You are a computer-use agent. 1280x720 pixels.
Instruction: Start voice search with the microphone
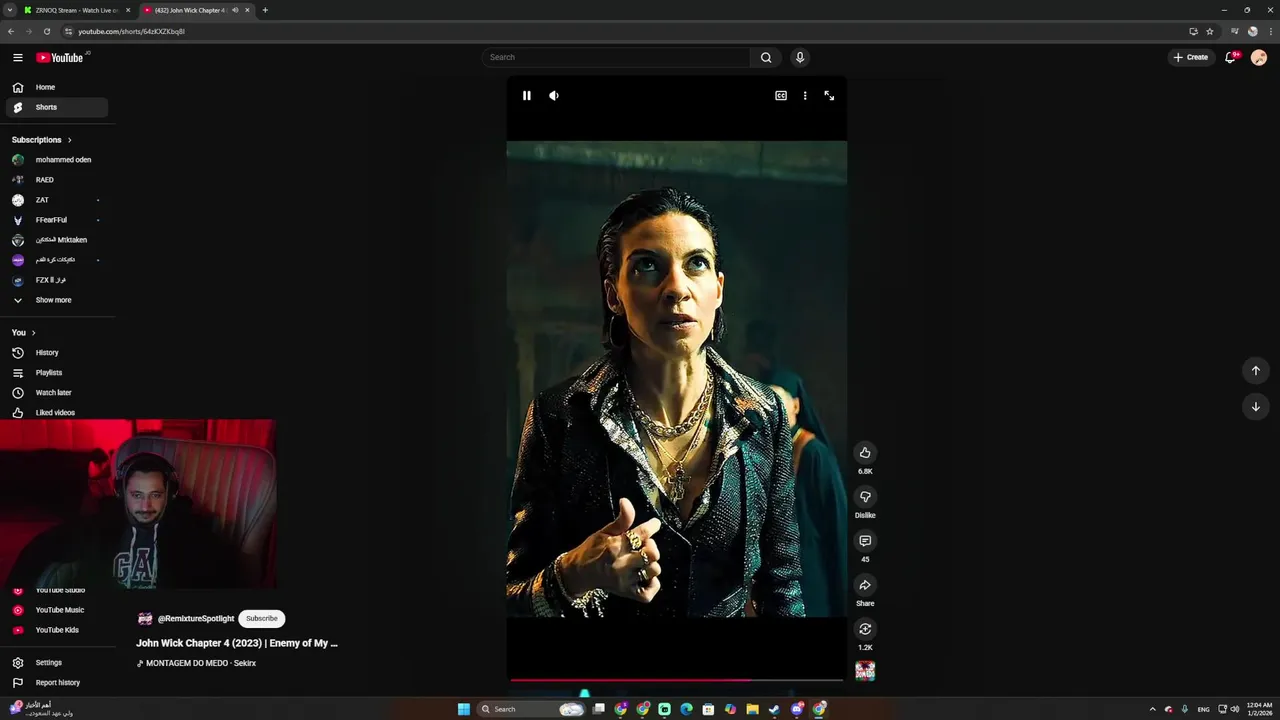800,57
